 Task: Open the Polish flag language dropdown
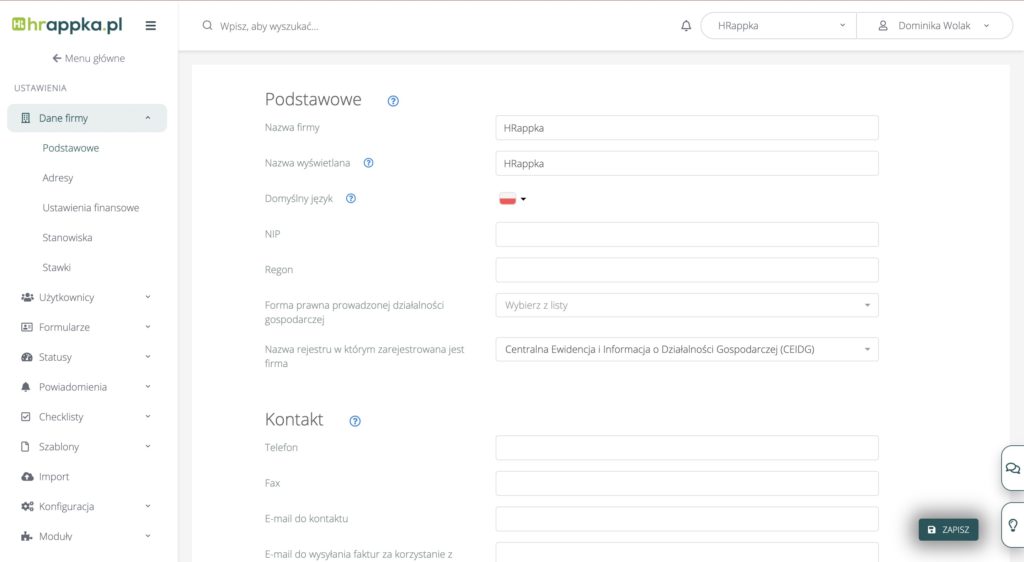click(512, 199)
